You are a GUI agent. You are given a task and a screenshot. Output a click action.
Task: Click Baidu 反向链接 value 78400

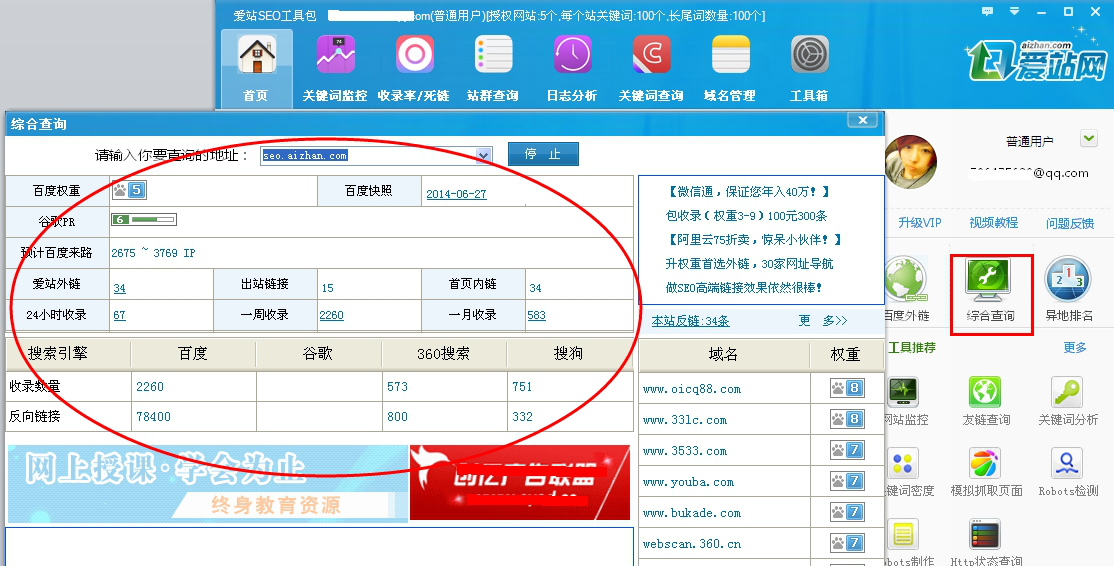[x=153, y=417]
